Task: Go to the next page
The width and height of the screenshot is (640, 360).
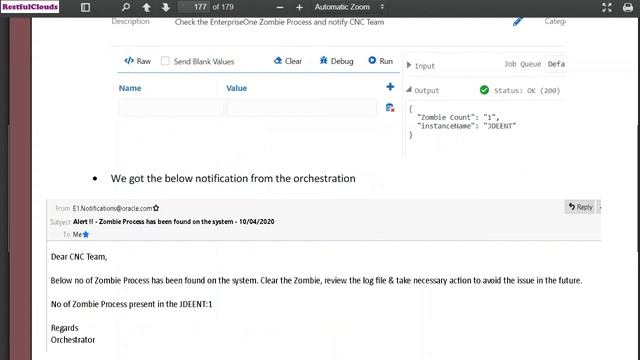Action: pyautogui.click(x=166, y=7)
